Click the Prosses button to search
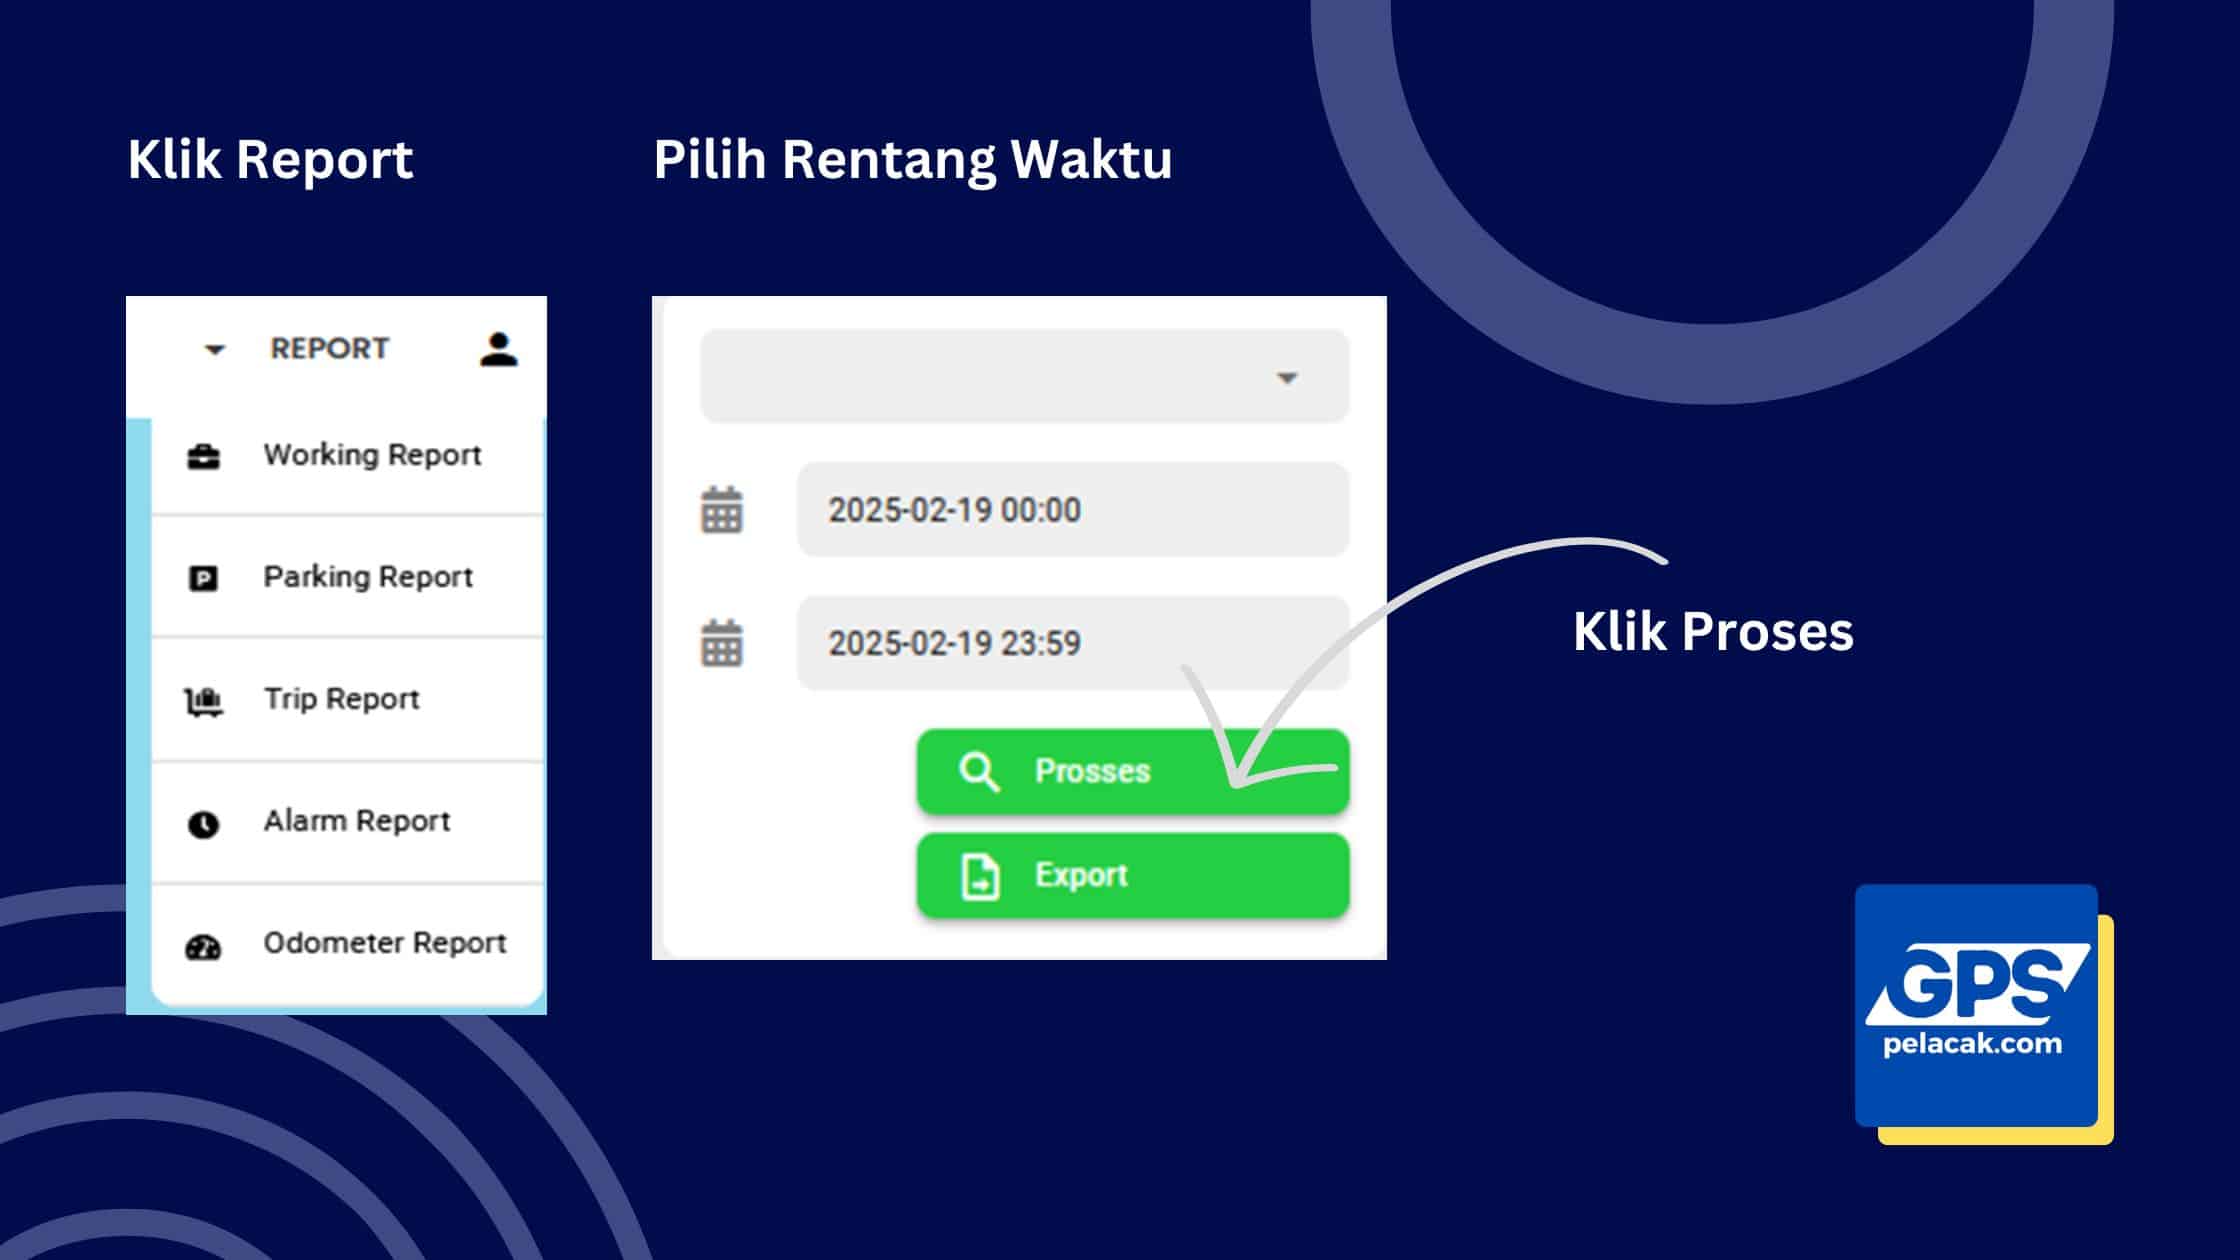 pos(1131,771)
